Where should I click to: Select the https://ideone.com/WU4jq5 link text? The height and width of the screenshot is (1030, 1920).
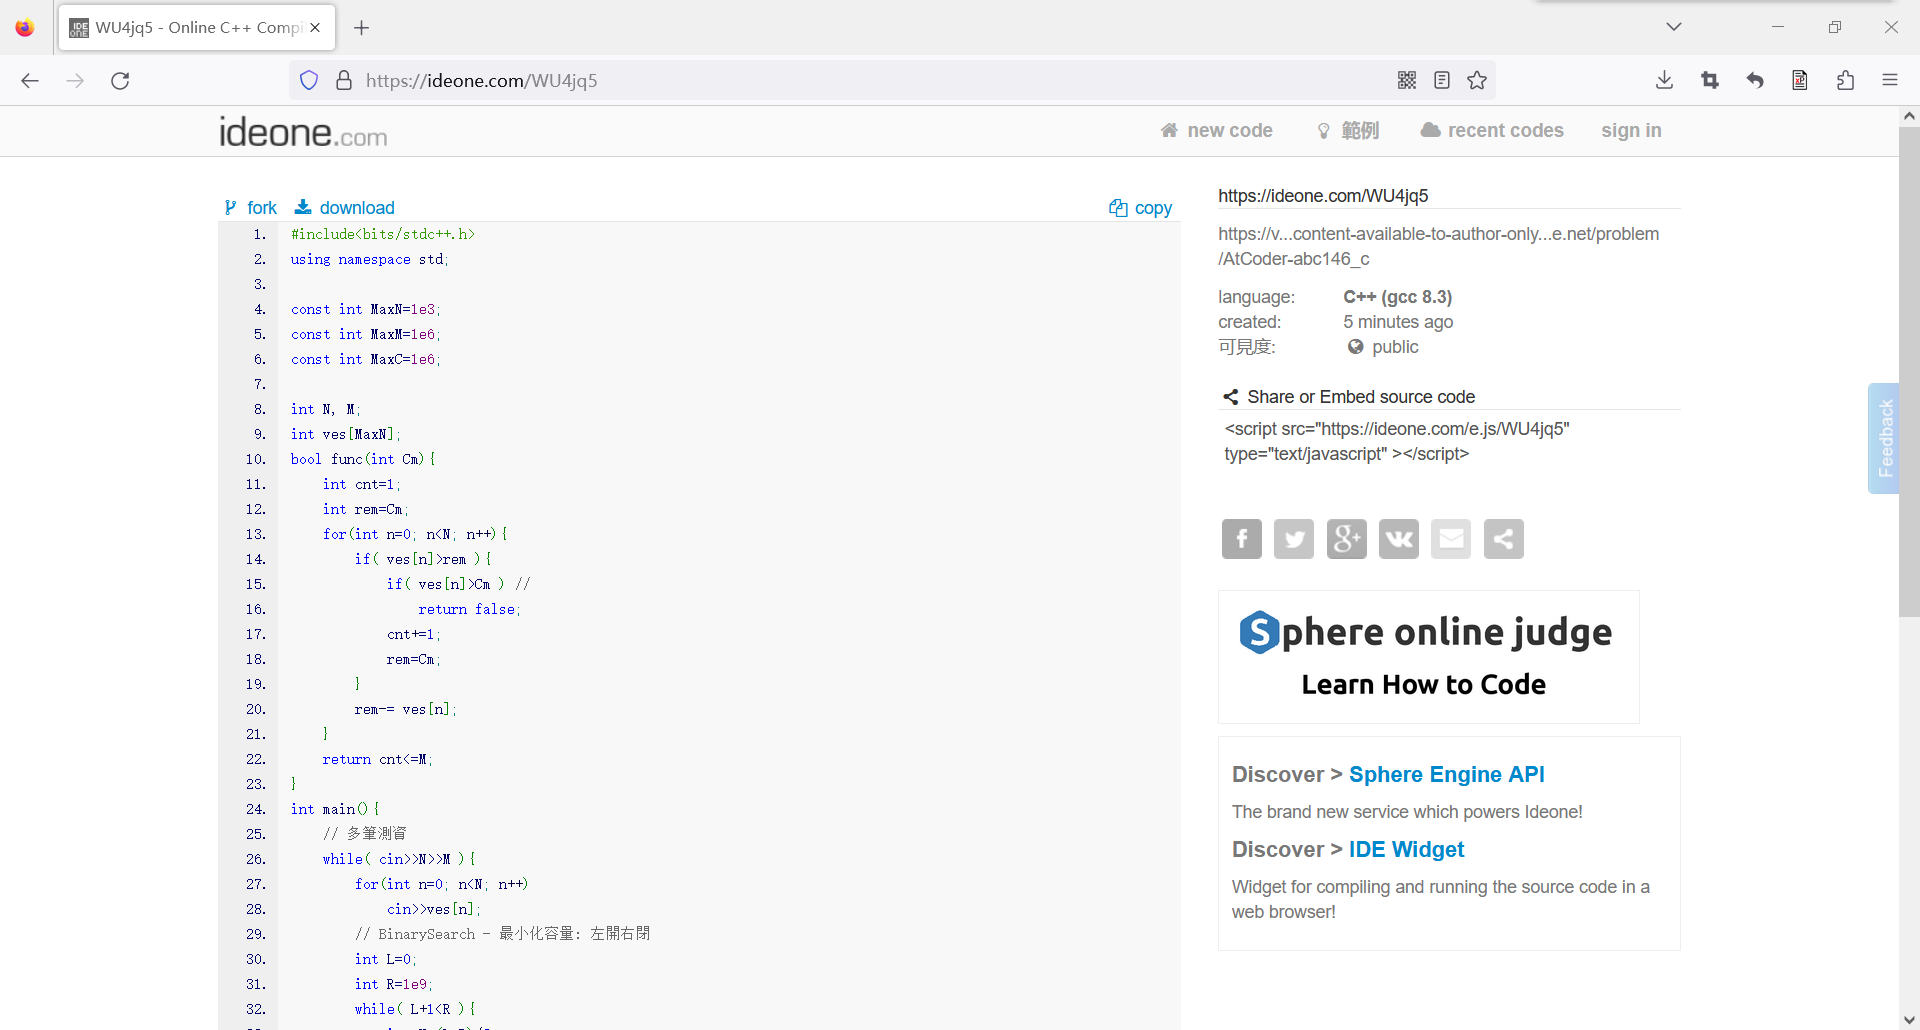(x=1323, y=196)
